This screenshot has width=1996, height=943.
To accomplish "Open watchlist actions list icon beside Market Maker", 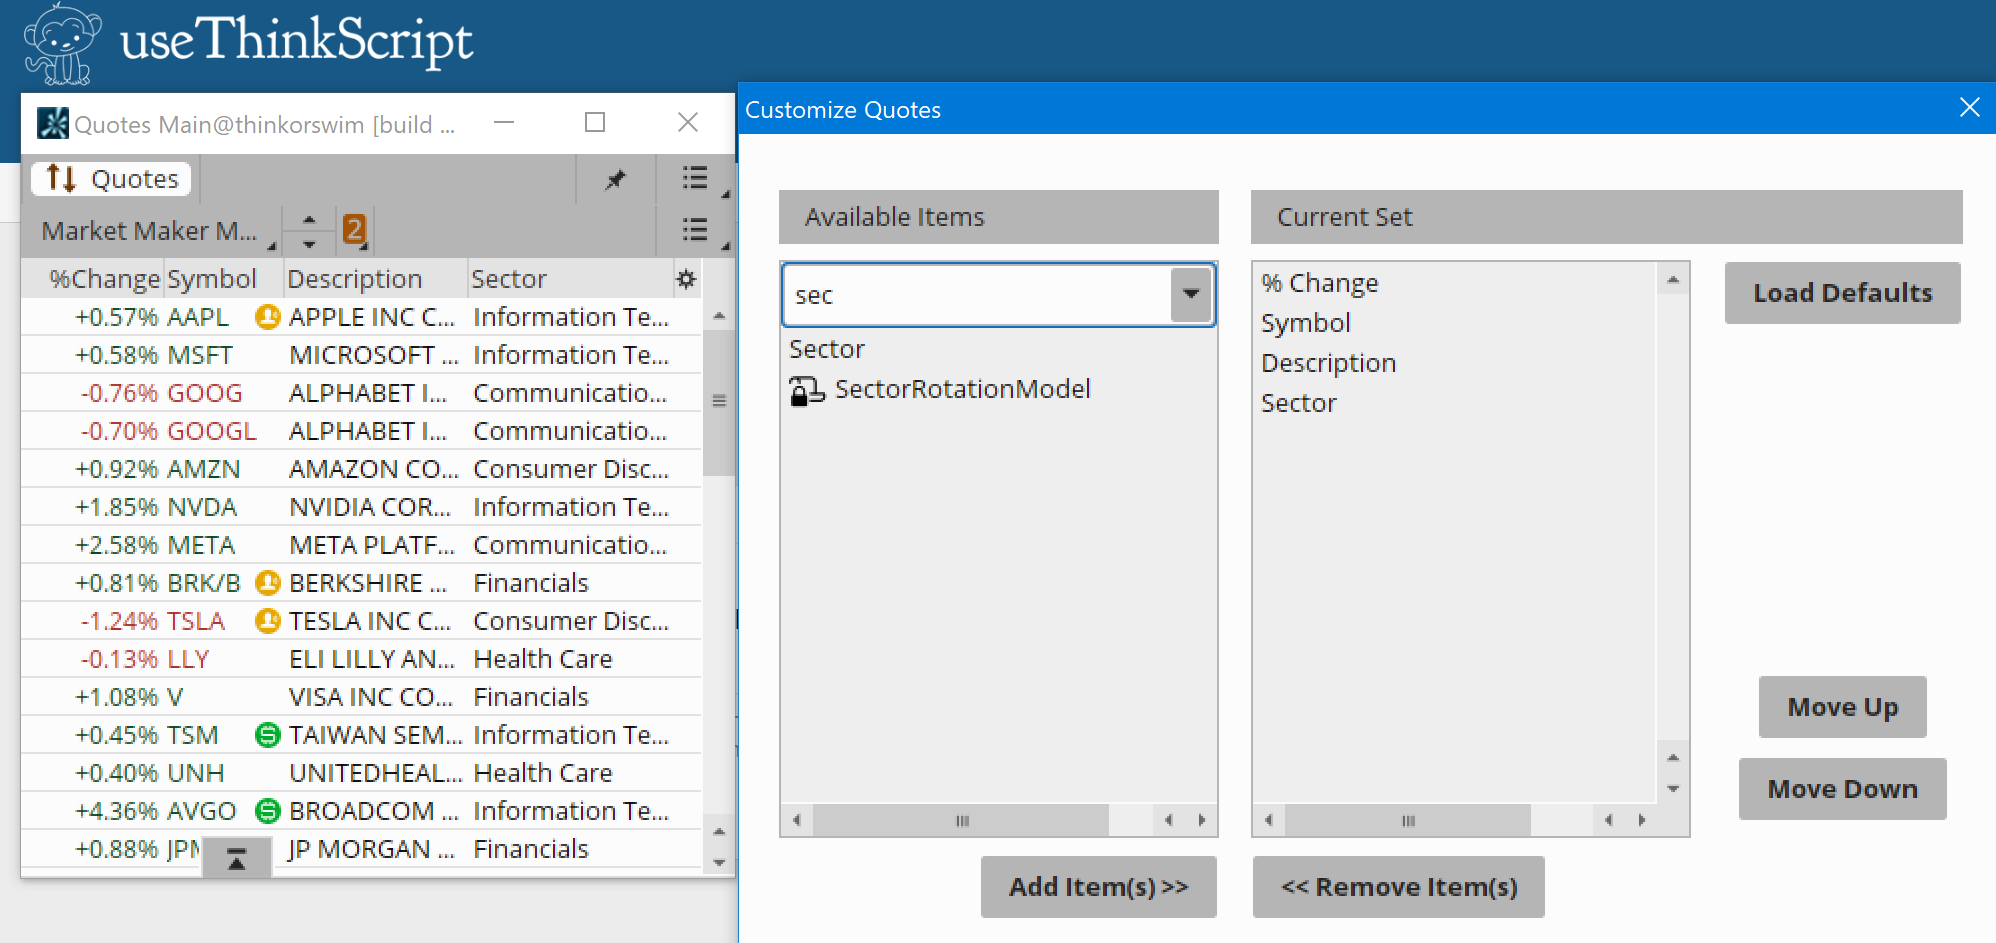I will pos(695,230).
